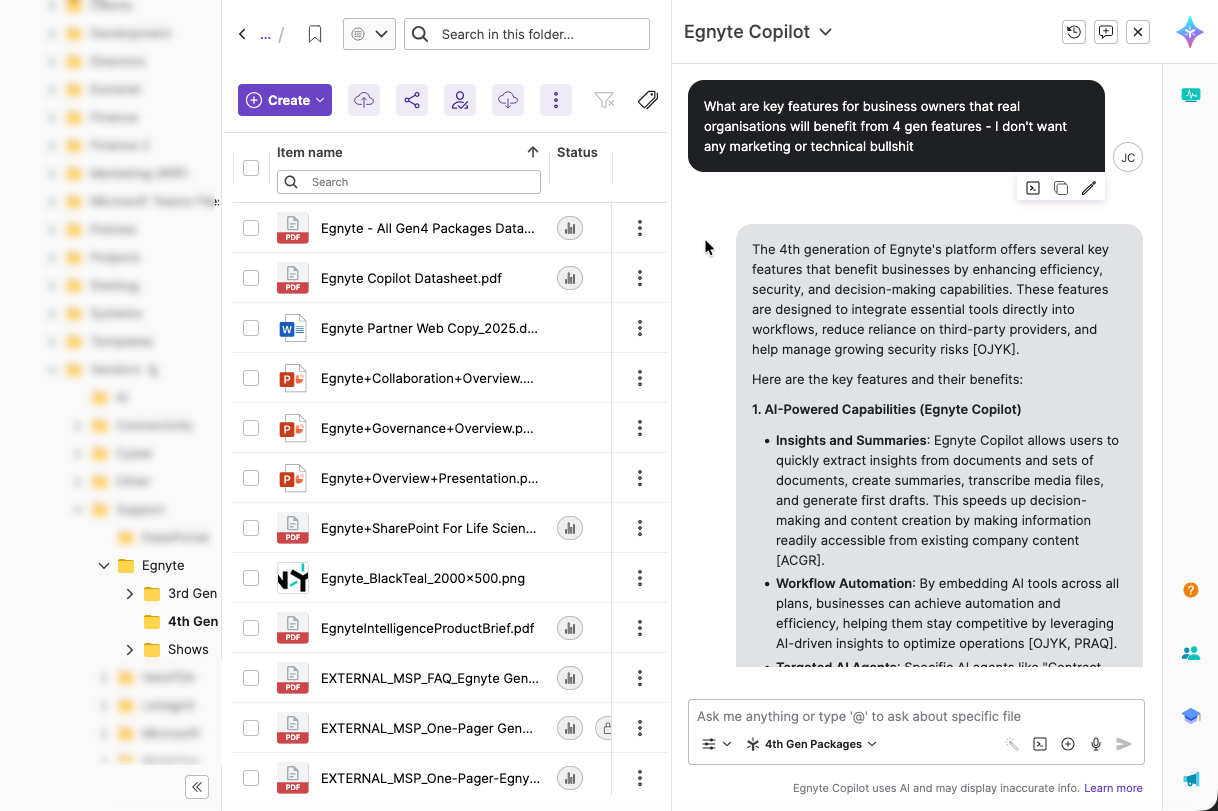Viewport: 1218px width, 811px height.
Task: Click status icon for Egnyte Copilot Datasheet.pdf
Action: point(570,278)
